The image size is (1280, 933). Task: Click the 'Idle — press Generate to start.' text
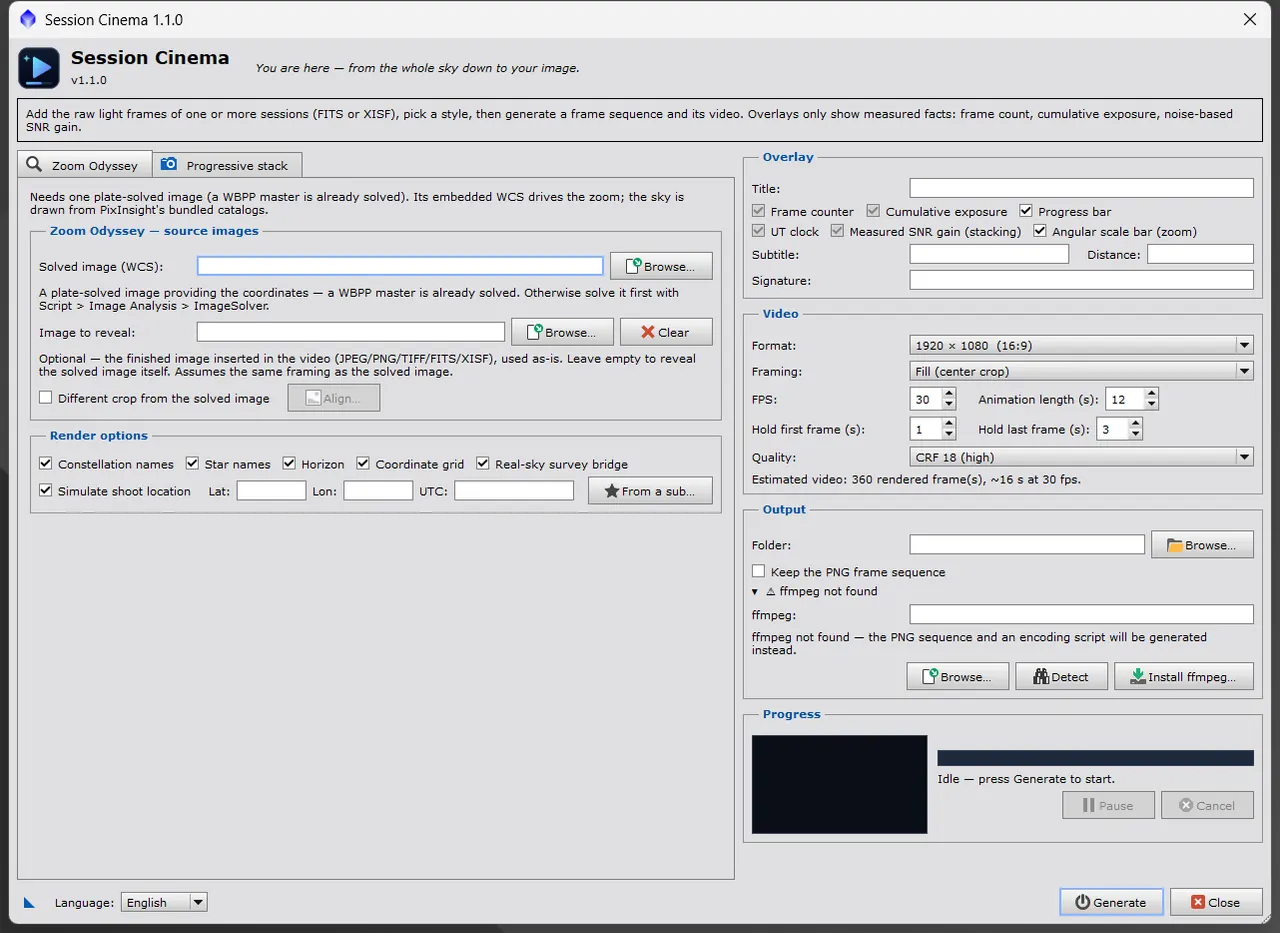[x=1026, y=779]
